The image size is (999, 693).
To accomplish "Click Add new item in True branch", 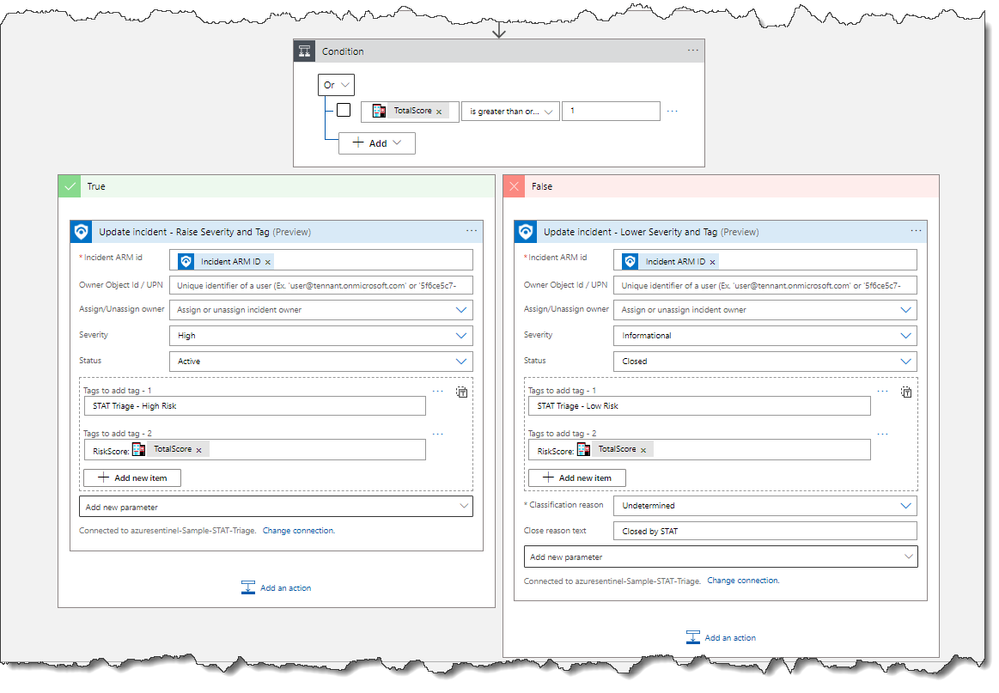I will (132, 478).
